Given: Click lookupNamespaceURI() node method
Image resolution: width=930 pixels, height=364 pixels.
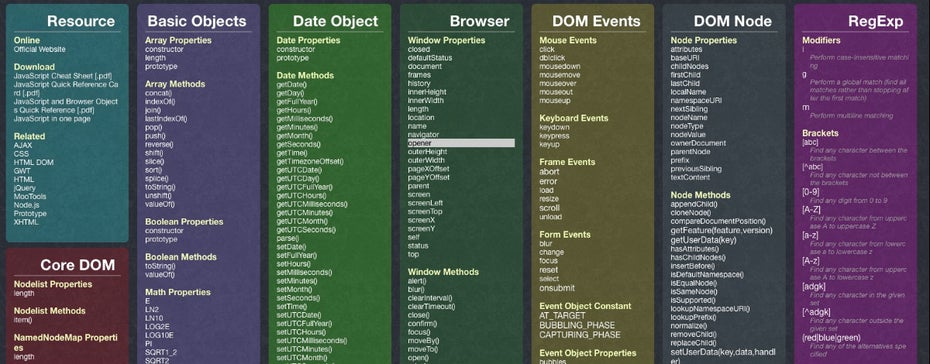Looking at the screenshot, I should (x=710, y=309).
